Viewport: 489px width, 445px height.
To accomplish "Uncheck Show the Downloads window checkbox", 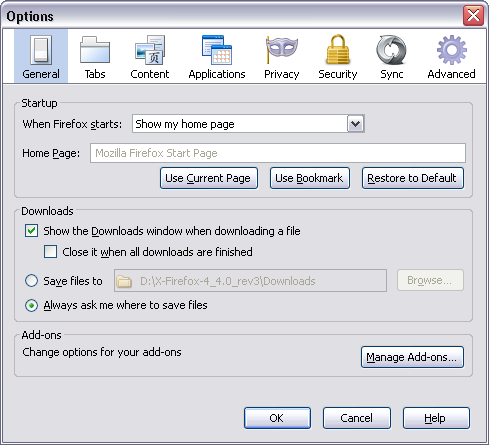I will coord(31,231).
